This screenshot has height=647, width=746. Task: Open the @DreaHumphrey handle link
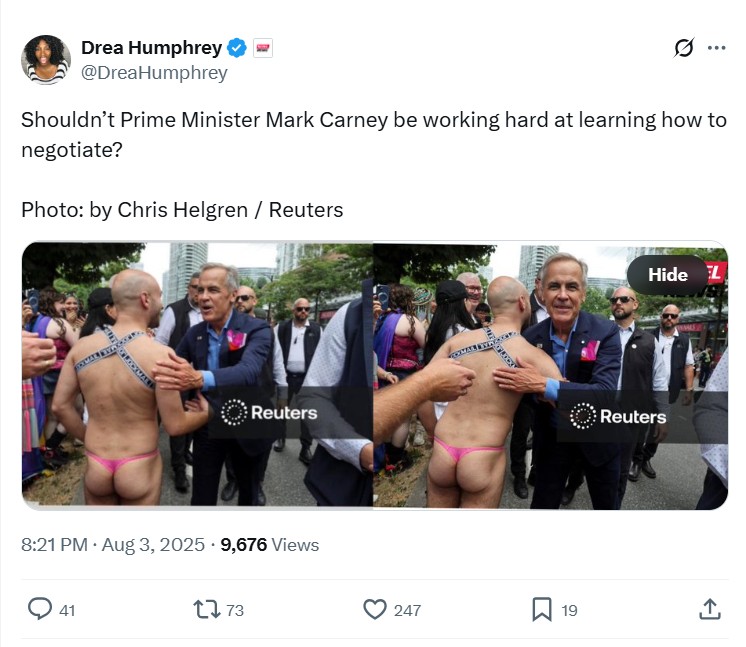(x=154, y=73)
